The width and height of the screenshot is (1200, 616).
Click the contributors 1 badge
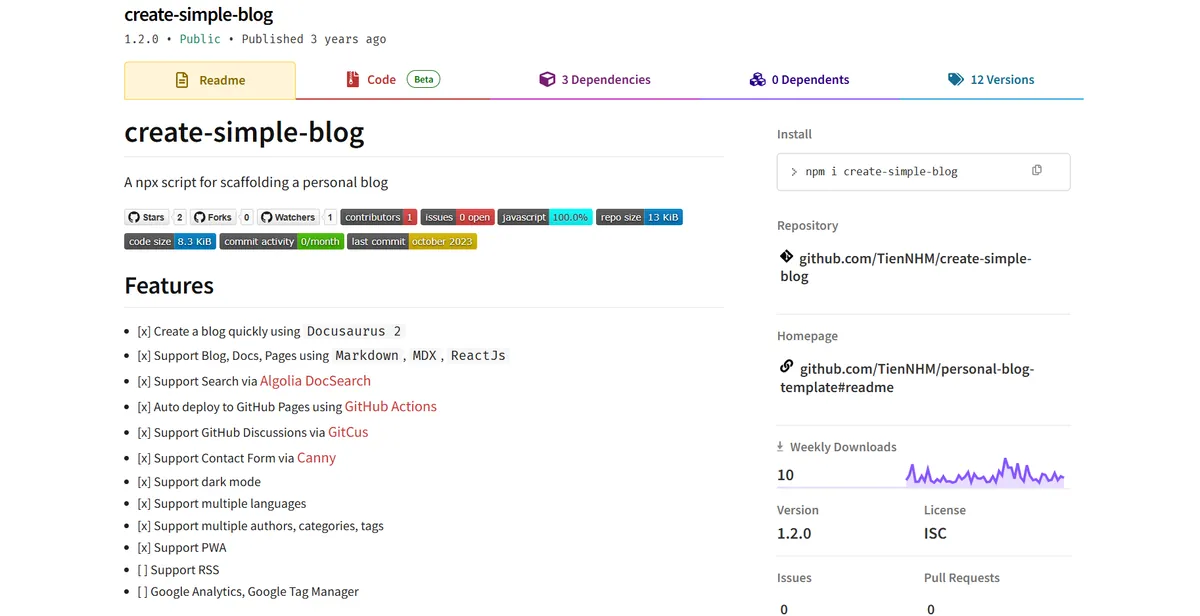379,217
